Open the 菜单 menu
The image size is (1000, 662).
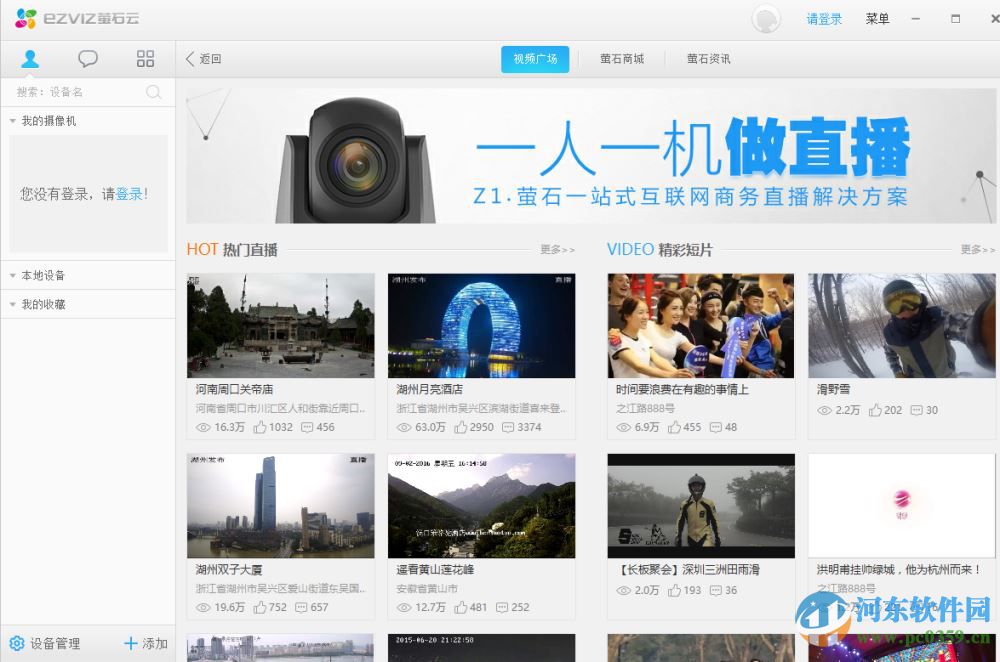(x=877, y=19)
